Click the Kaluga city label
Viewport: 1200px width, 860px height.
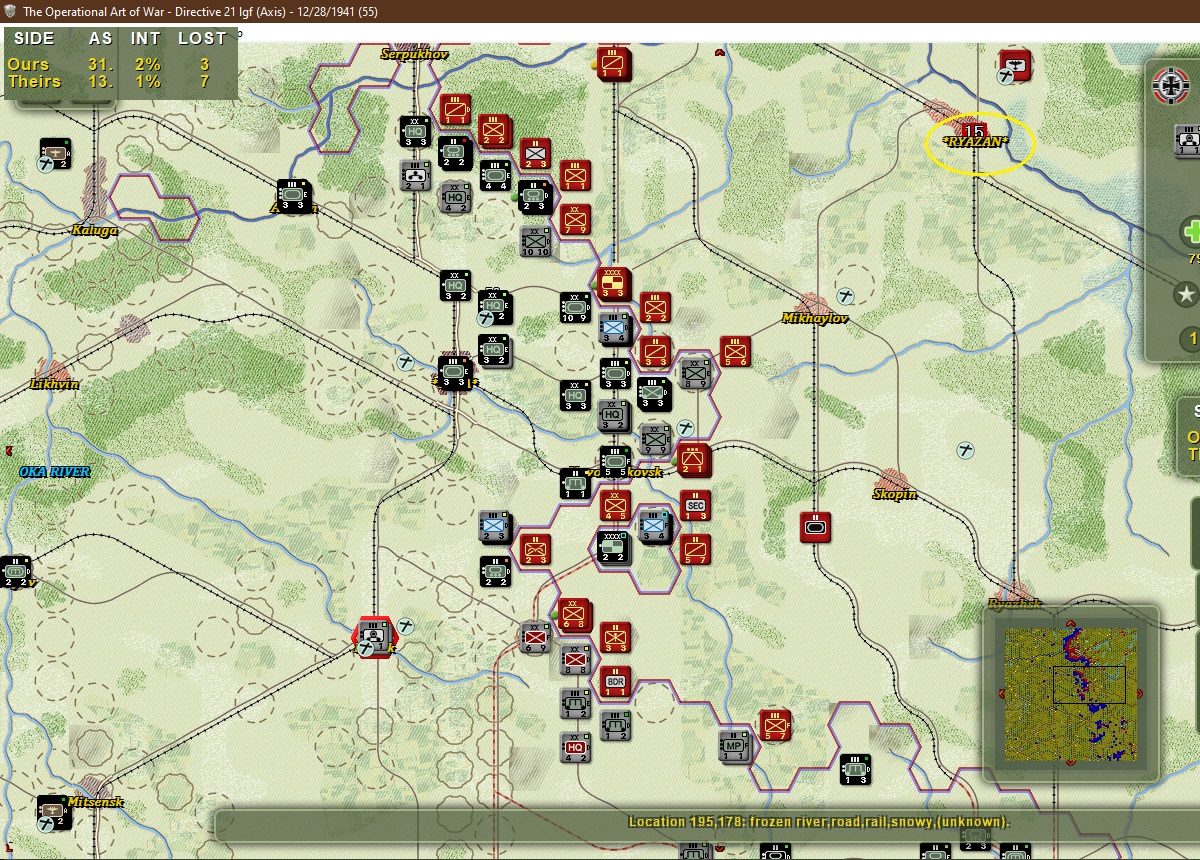pyautogui.click(x=95, y=230)
